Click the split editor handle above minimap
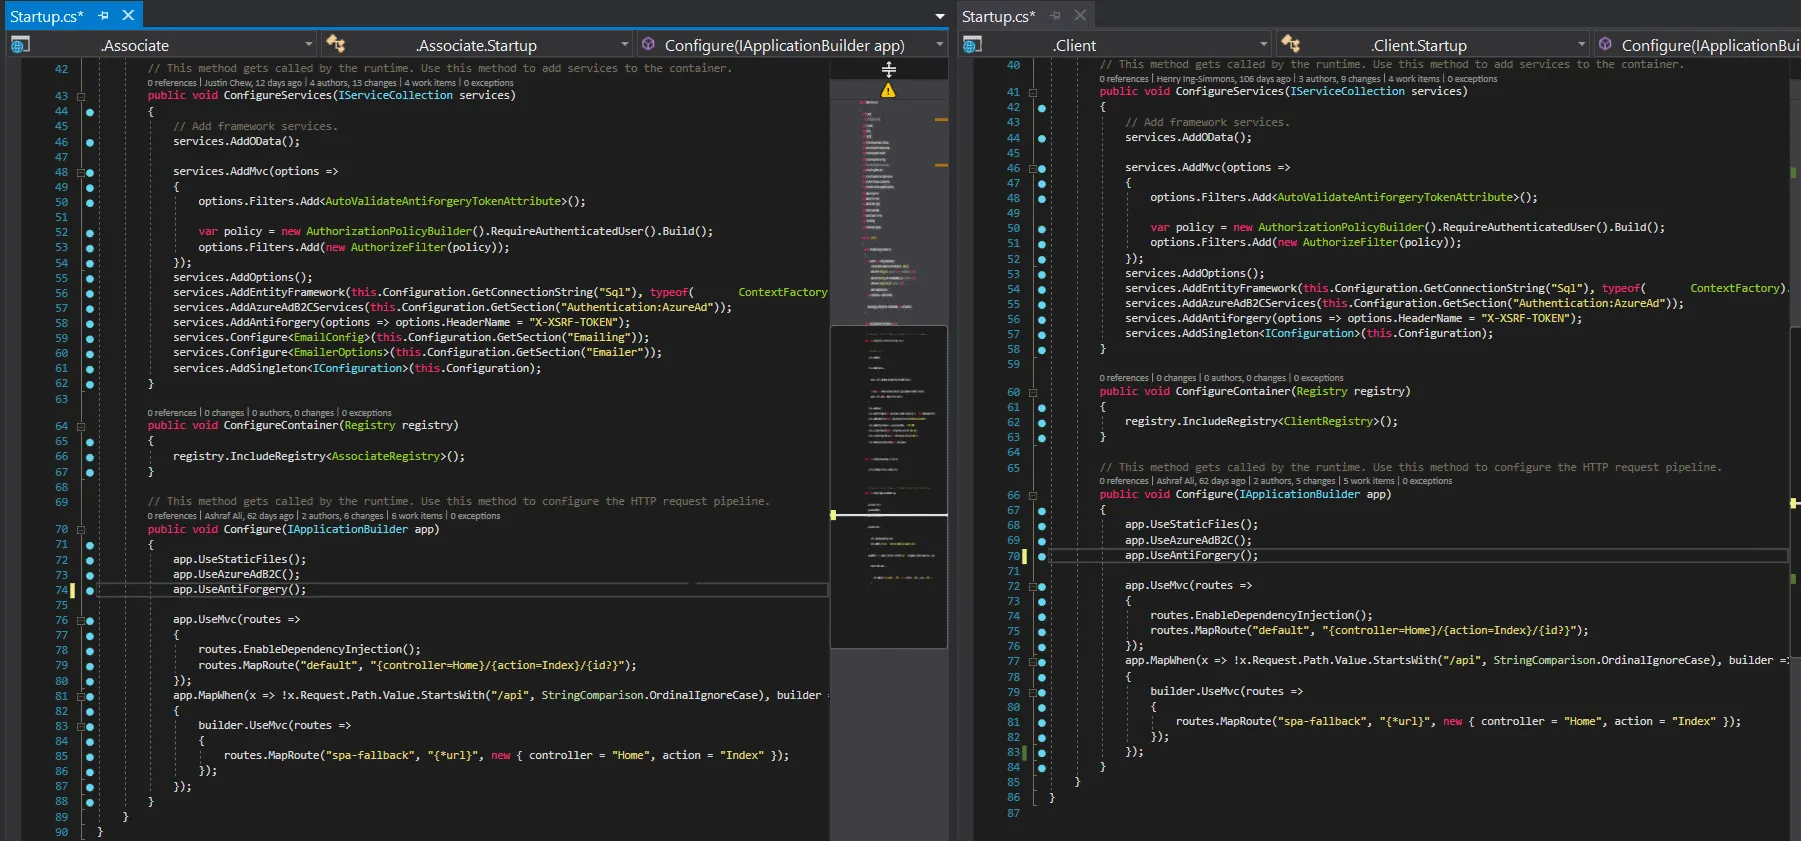The image size is (1801, 841). click(888, 69)
